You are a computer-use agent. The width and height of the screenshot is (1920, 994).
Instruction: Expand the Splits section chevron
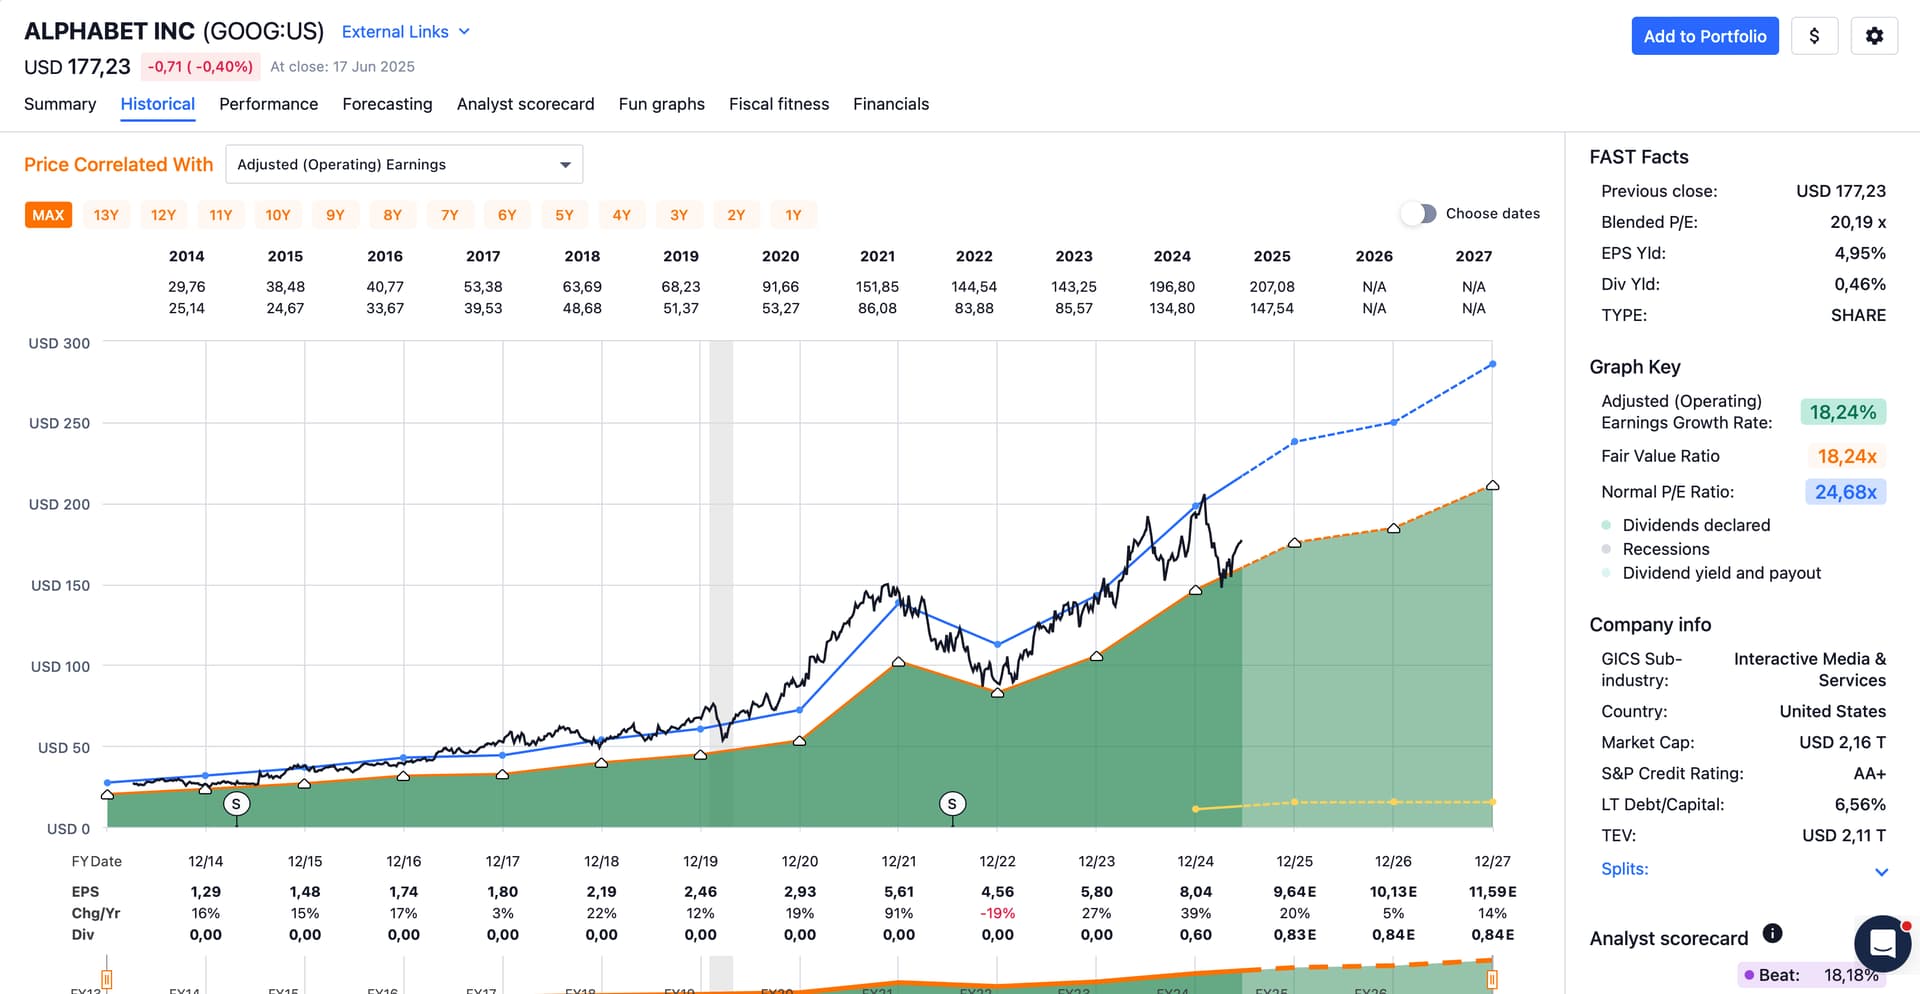click(1881, 872)
